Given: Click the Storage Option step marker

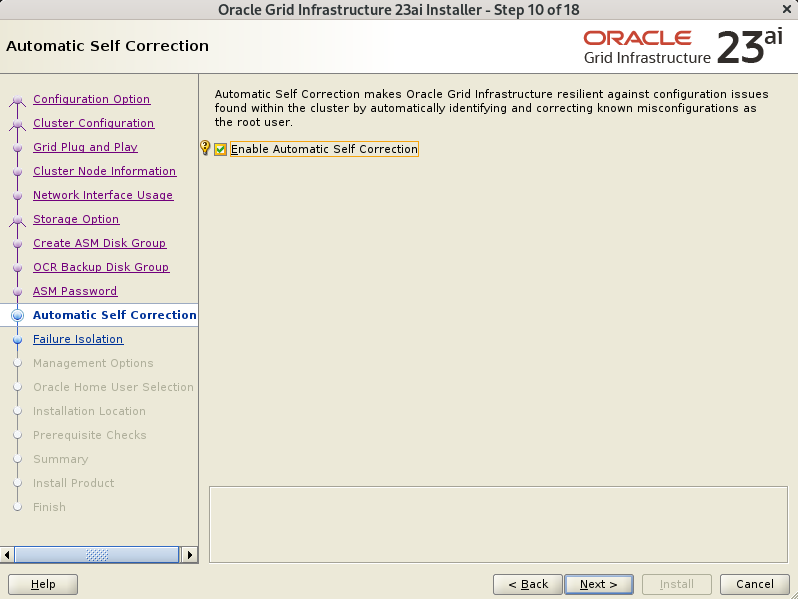Looking at the screenshot, I should click(x=17, y=219).
